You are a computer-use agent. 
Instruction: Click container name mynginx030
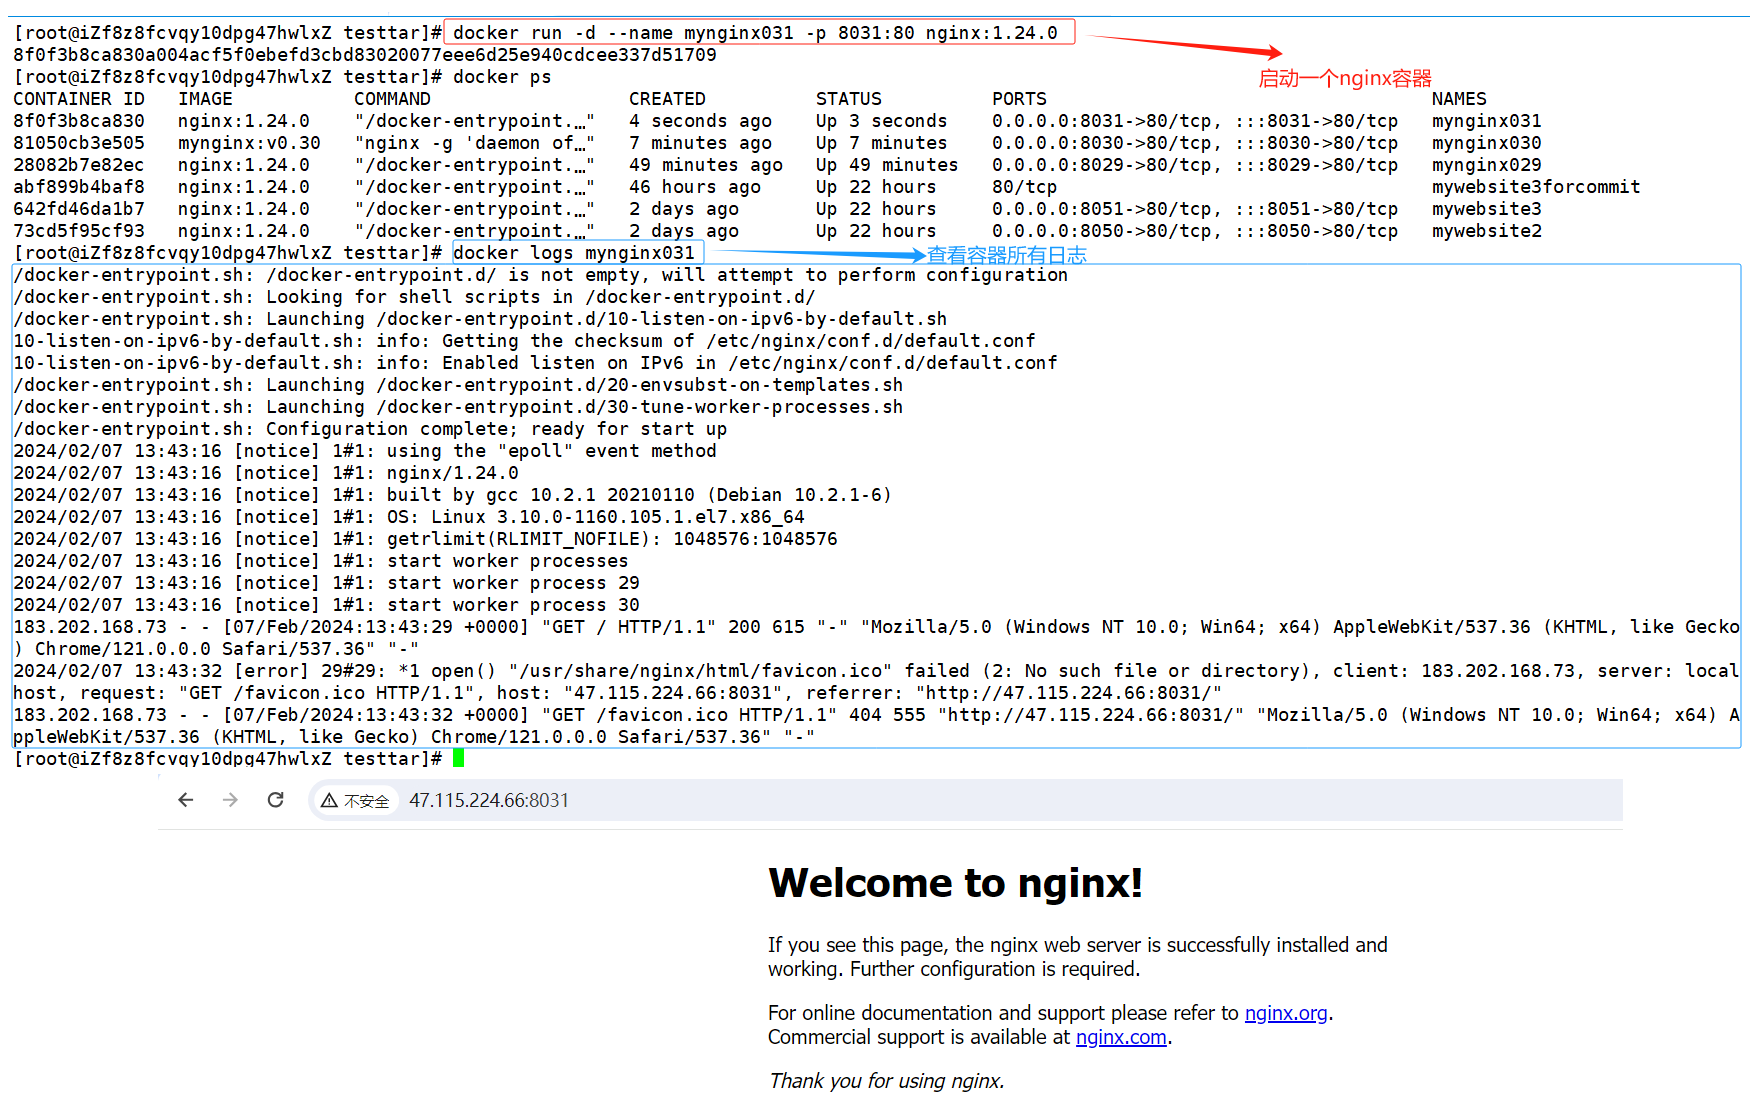coord(1486,143)
